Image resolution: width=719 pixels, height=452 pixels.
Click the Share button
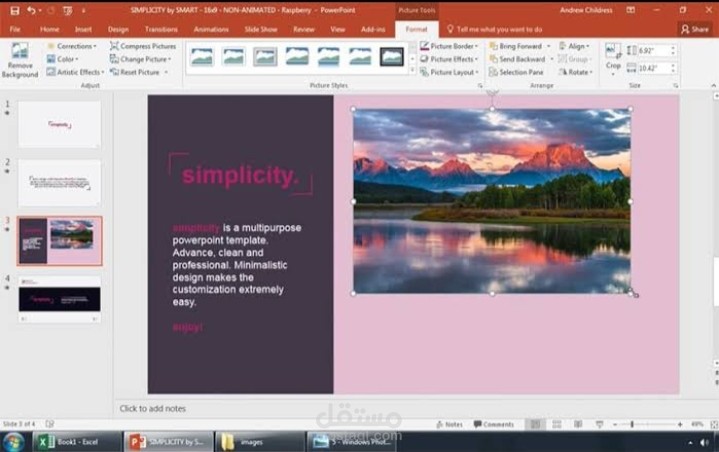click(x=695, y=29)
